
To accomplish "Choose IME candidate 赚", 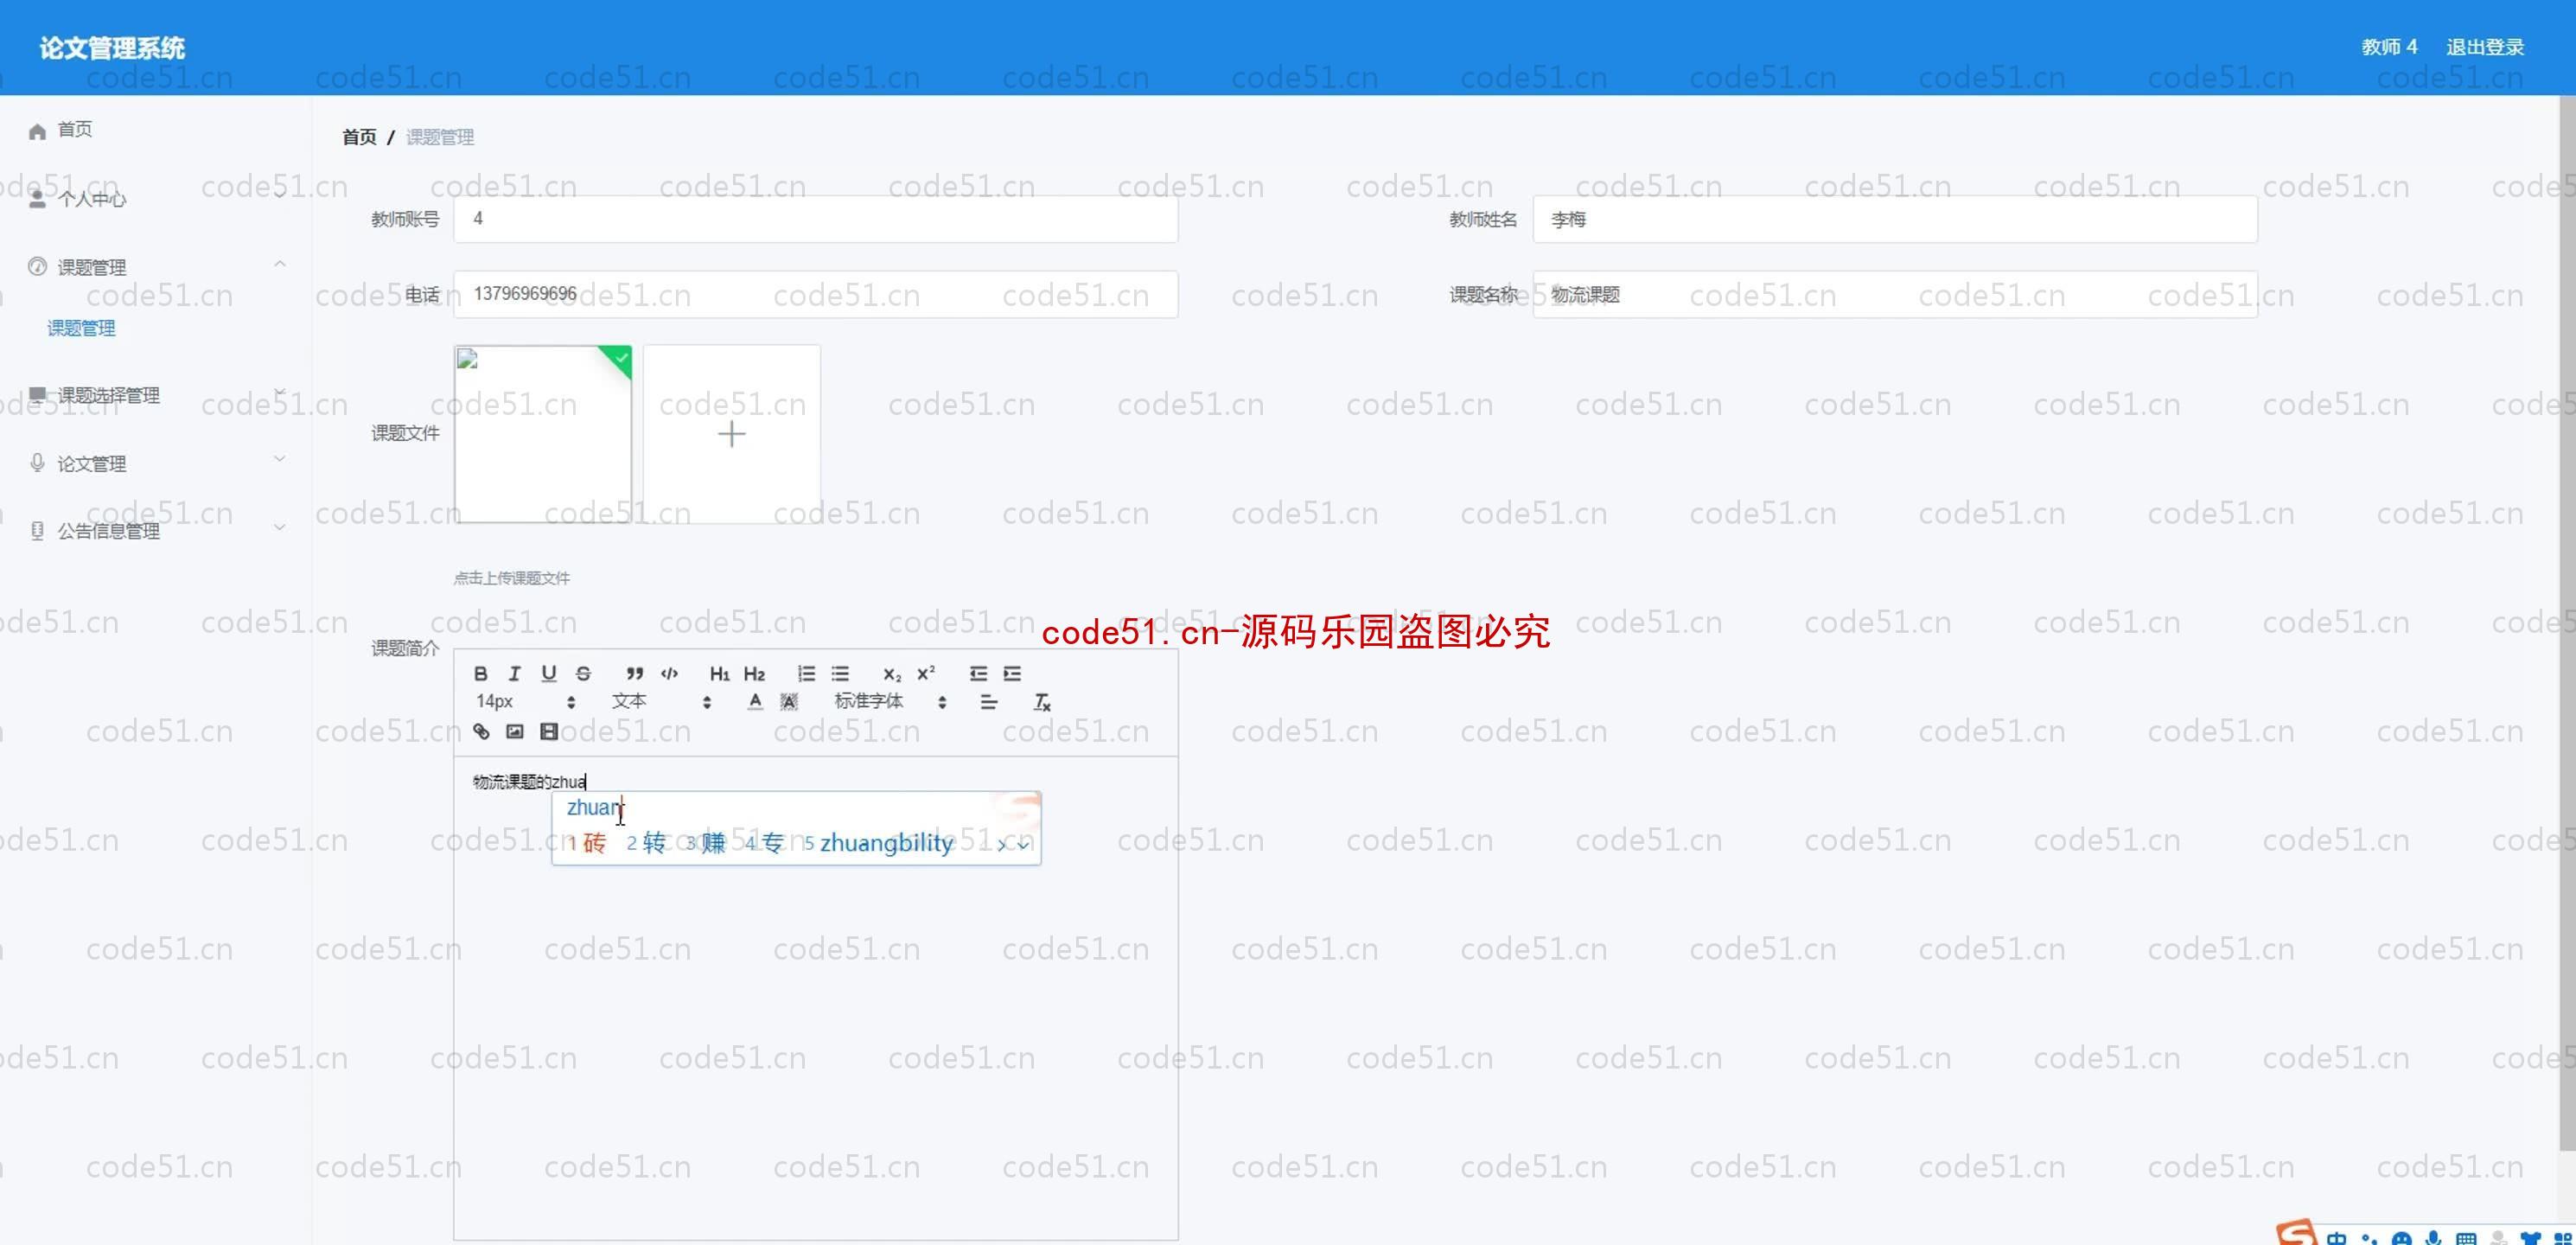I will tap(706, 843).
